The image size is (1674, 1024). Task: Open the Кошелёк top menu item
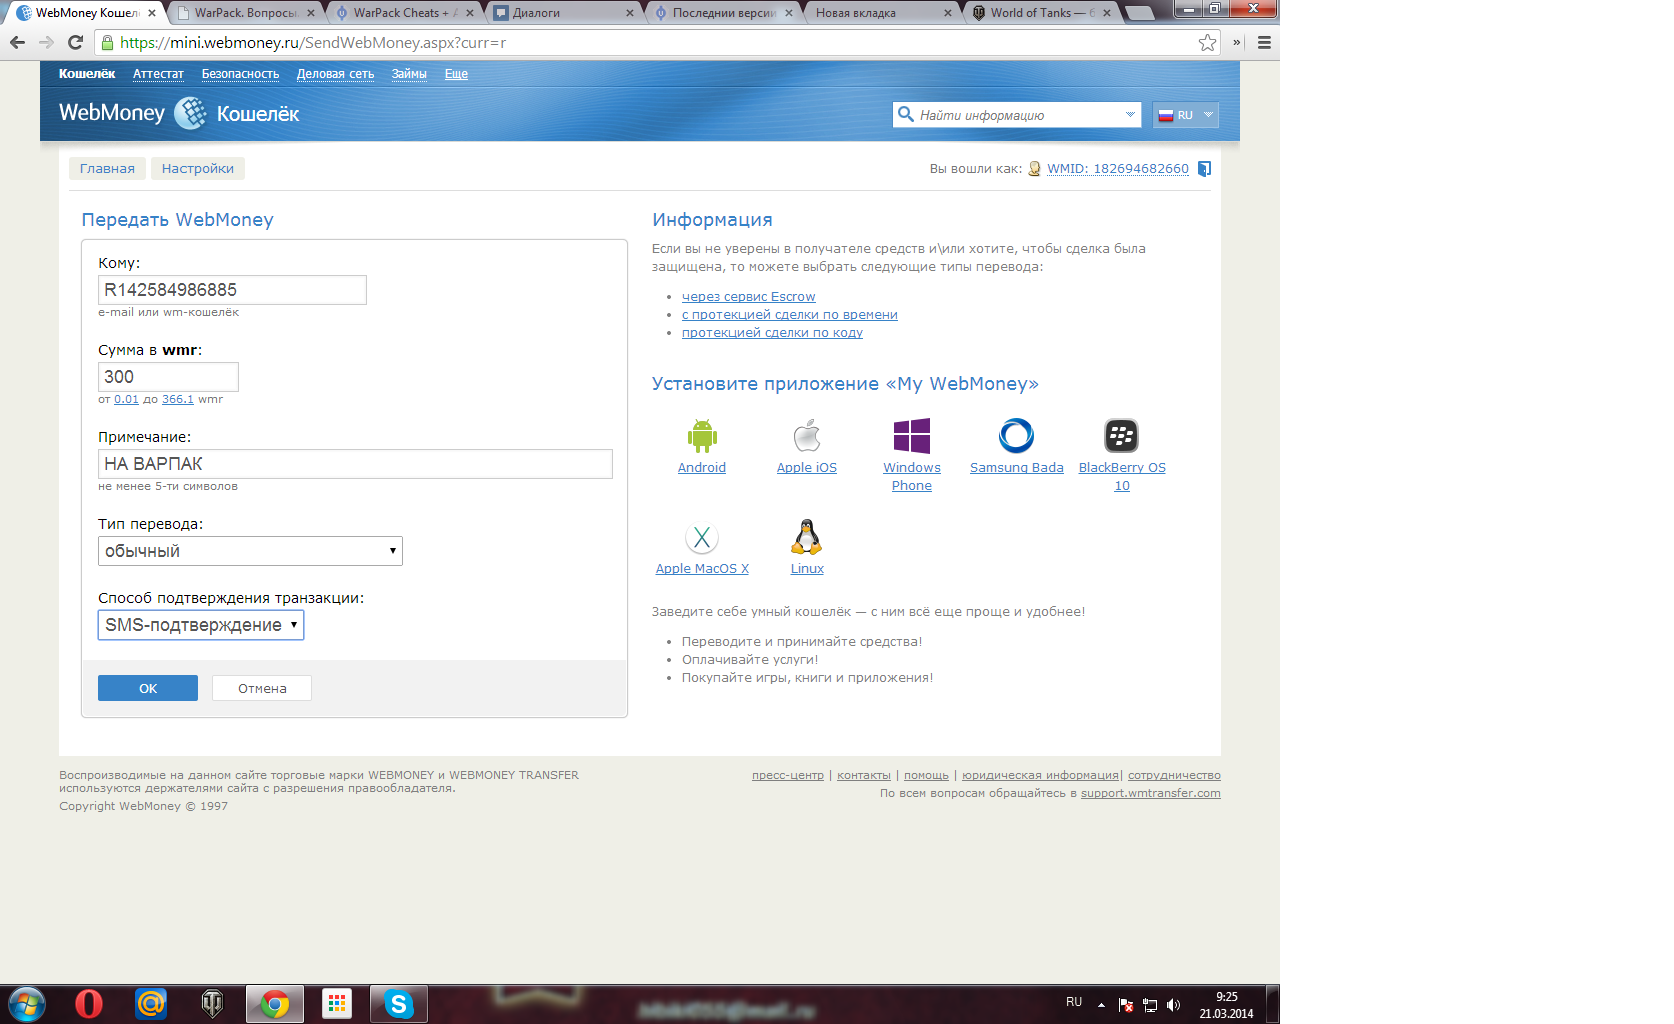coord(87,74)
